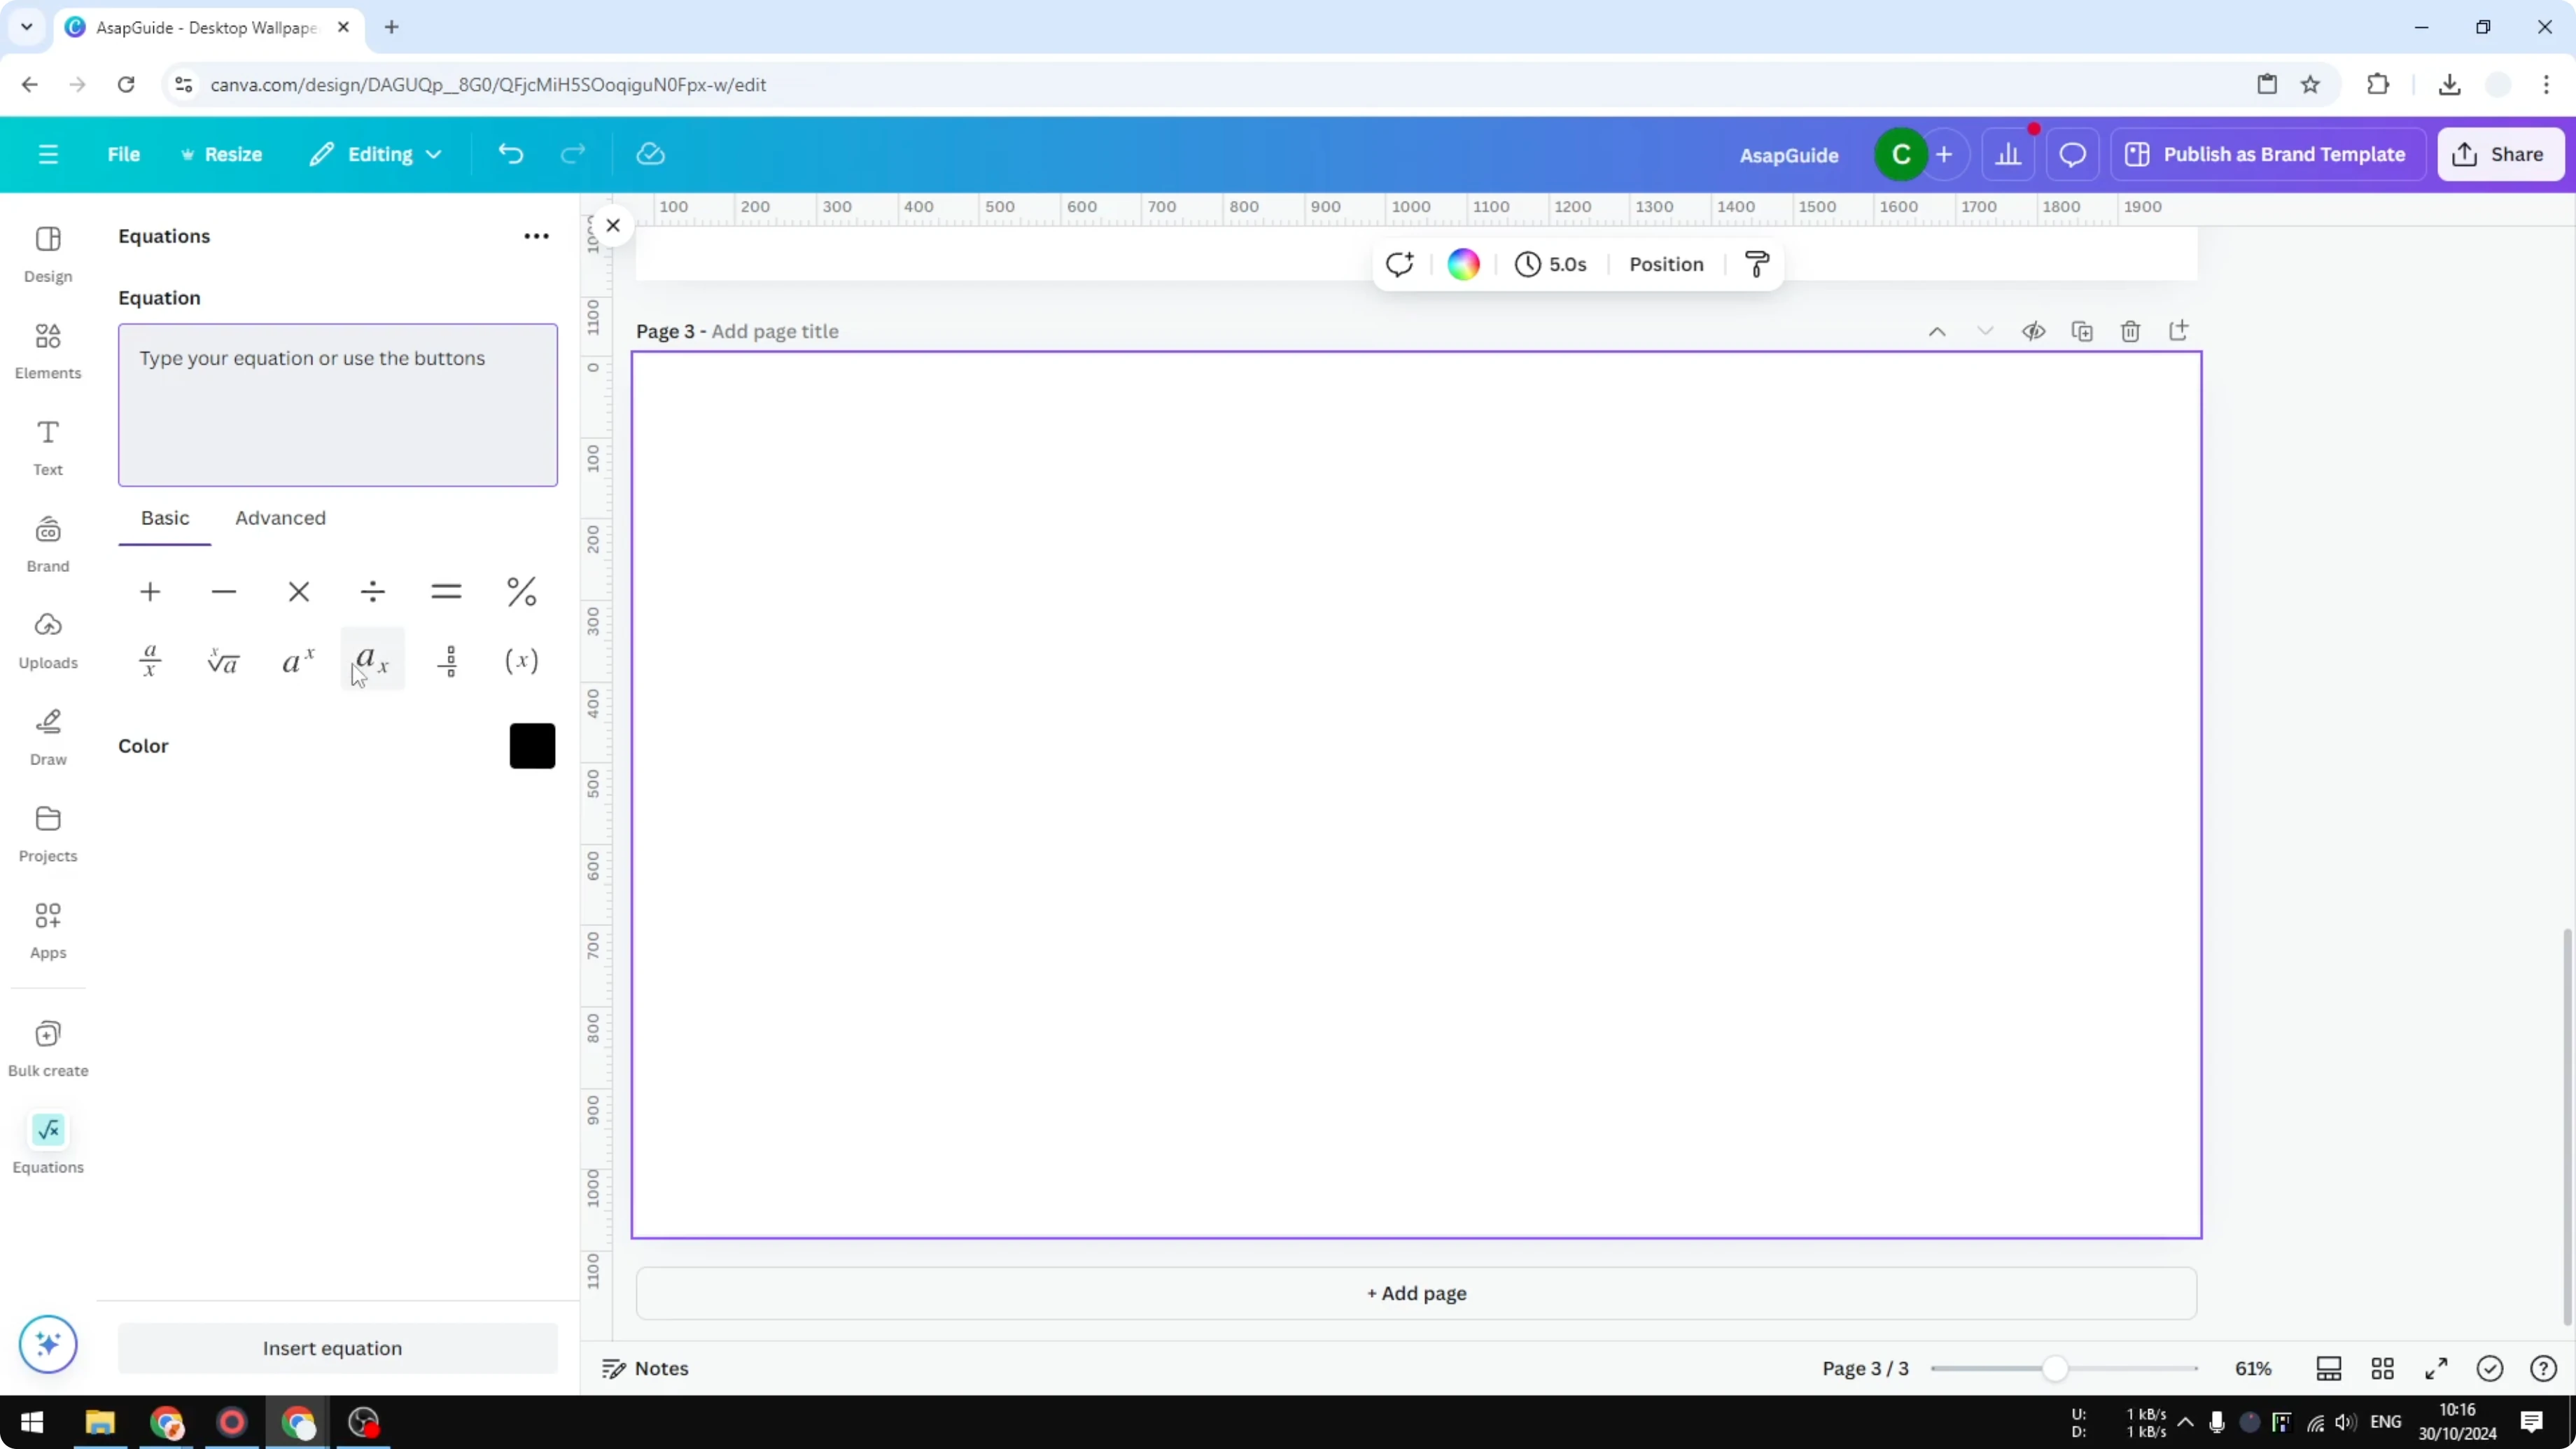Image resolution: width=2576 pixels, height=1449 pixels.
Task: Insert the fraction a over x symbol
Action: (150, 659)
